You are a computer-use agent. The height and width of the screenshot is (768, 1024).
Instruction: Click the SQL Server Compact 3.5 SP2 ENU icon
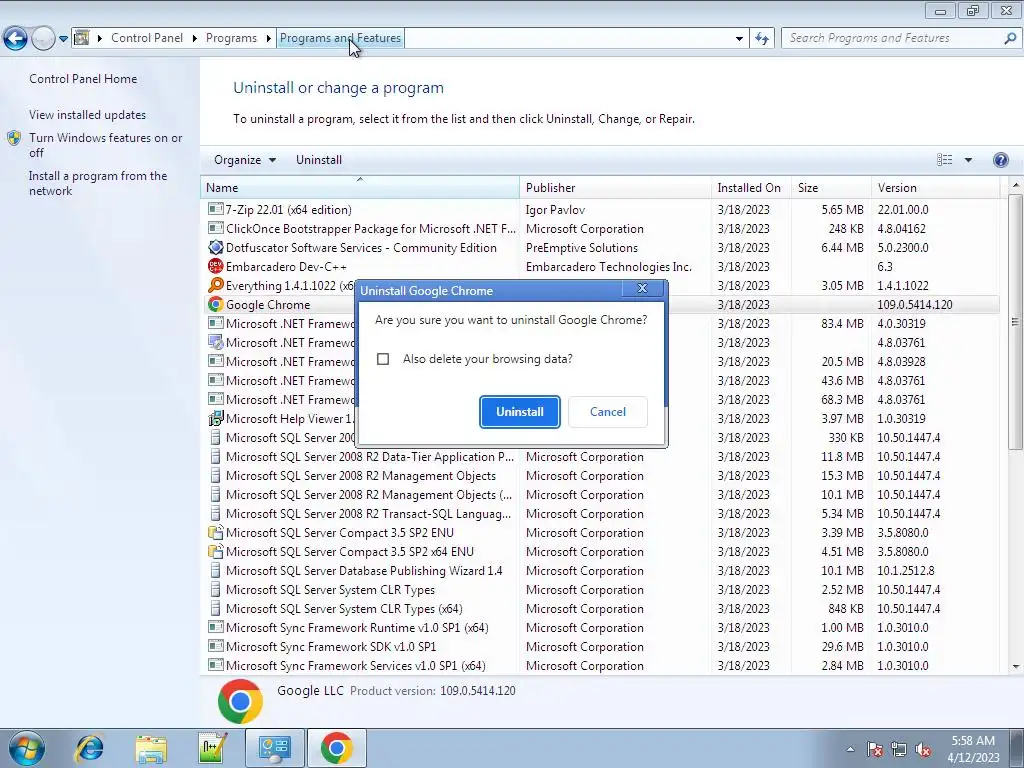(x=216, y=532)
